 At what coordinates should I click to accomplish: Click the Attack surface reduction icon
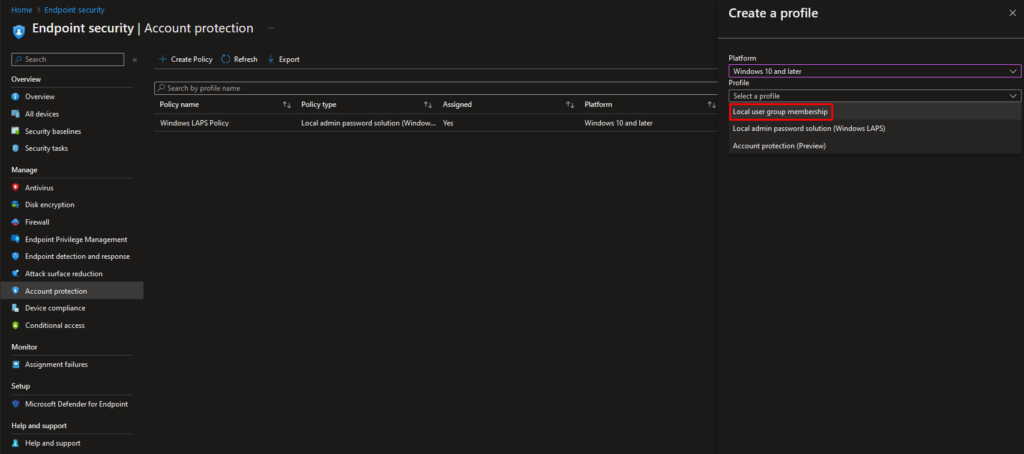16,274
